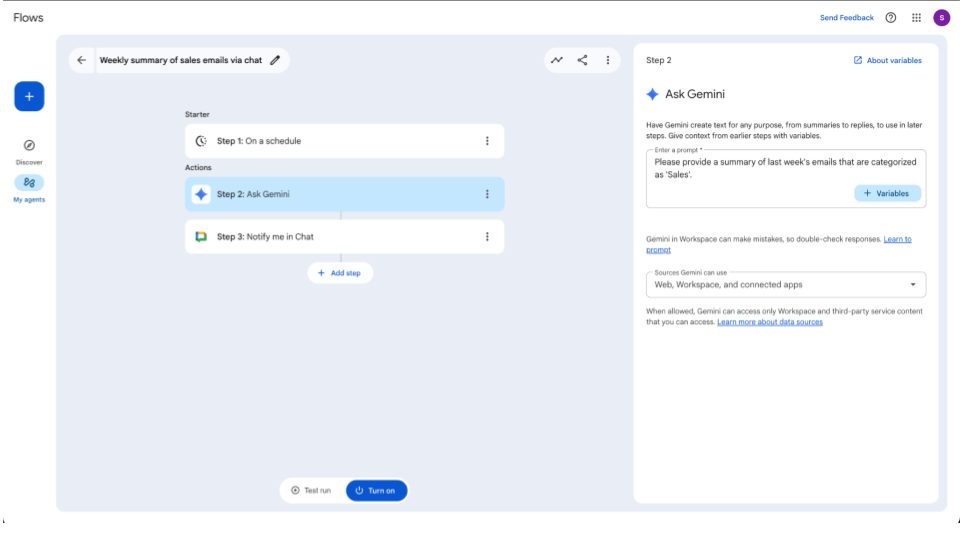Click the blue plus create button

[x=29, y=96]
